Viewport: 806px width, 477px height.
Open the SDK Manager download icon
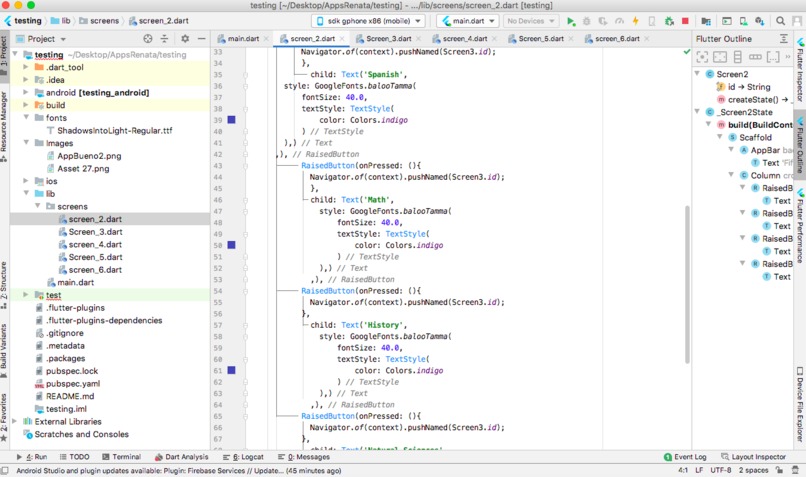(x=759, y=21)
